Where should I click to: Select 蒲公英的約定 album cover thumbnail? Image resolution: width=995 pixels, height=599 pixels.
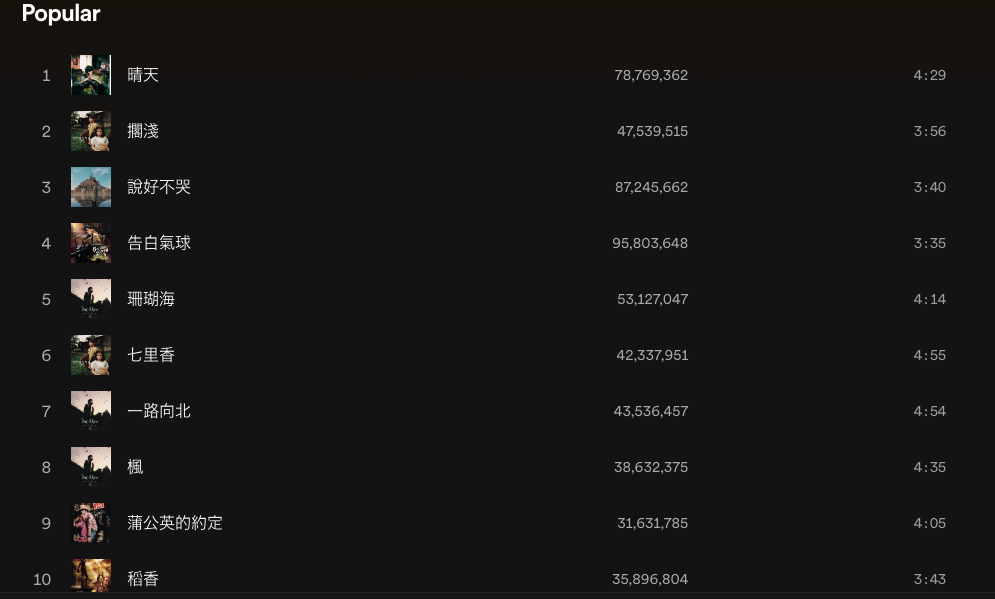coord(91,523)
